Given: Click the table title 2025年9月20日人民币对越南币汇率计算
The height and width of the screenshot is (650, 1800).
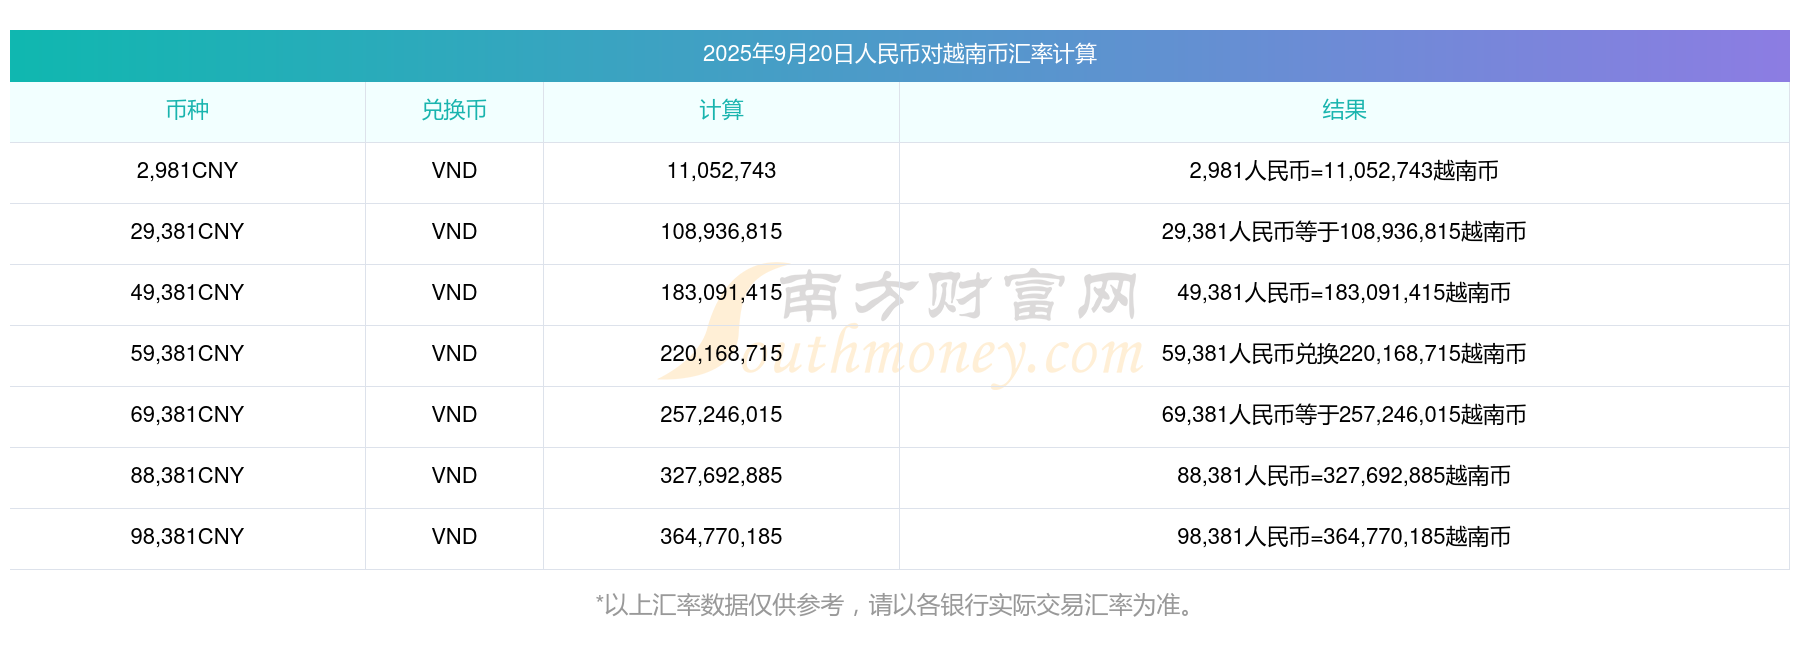Looking at the screenshot, I should (899, 54).
